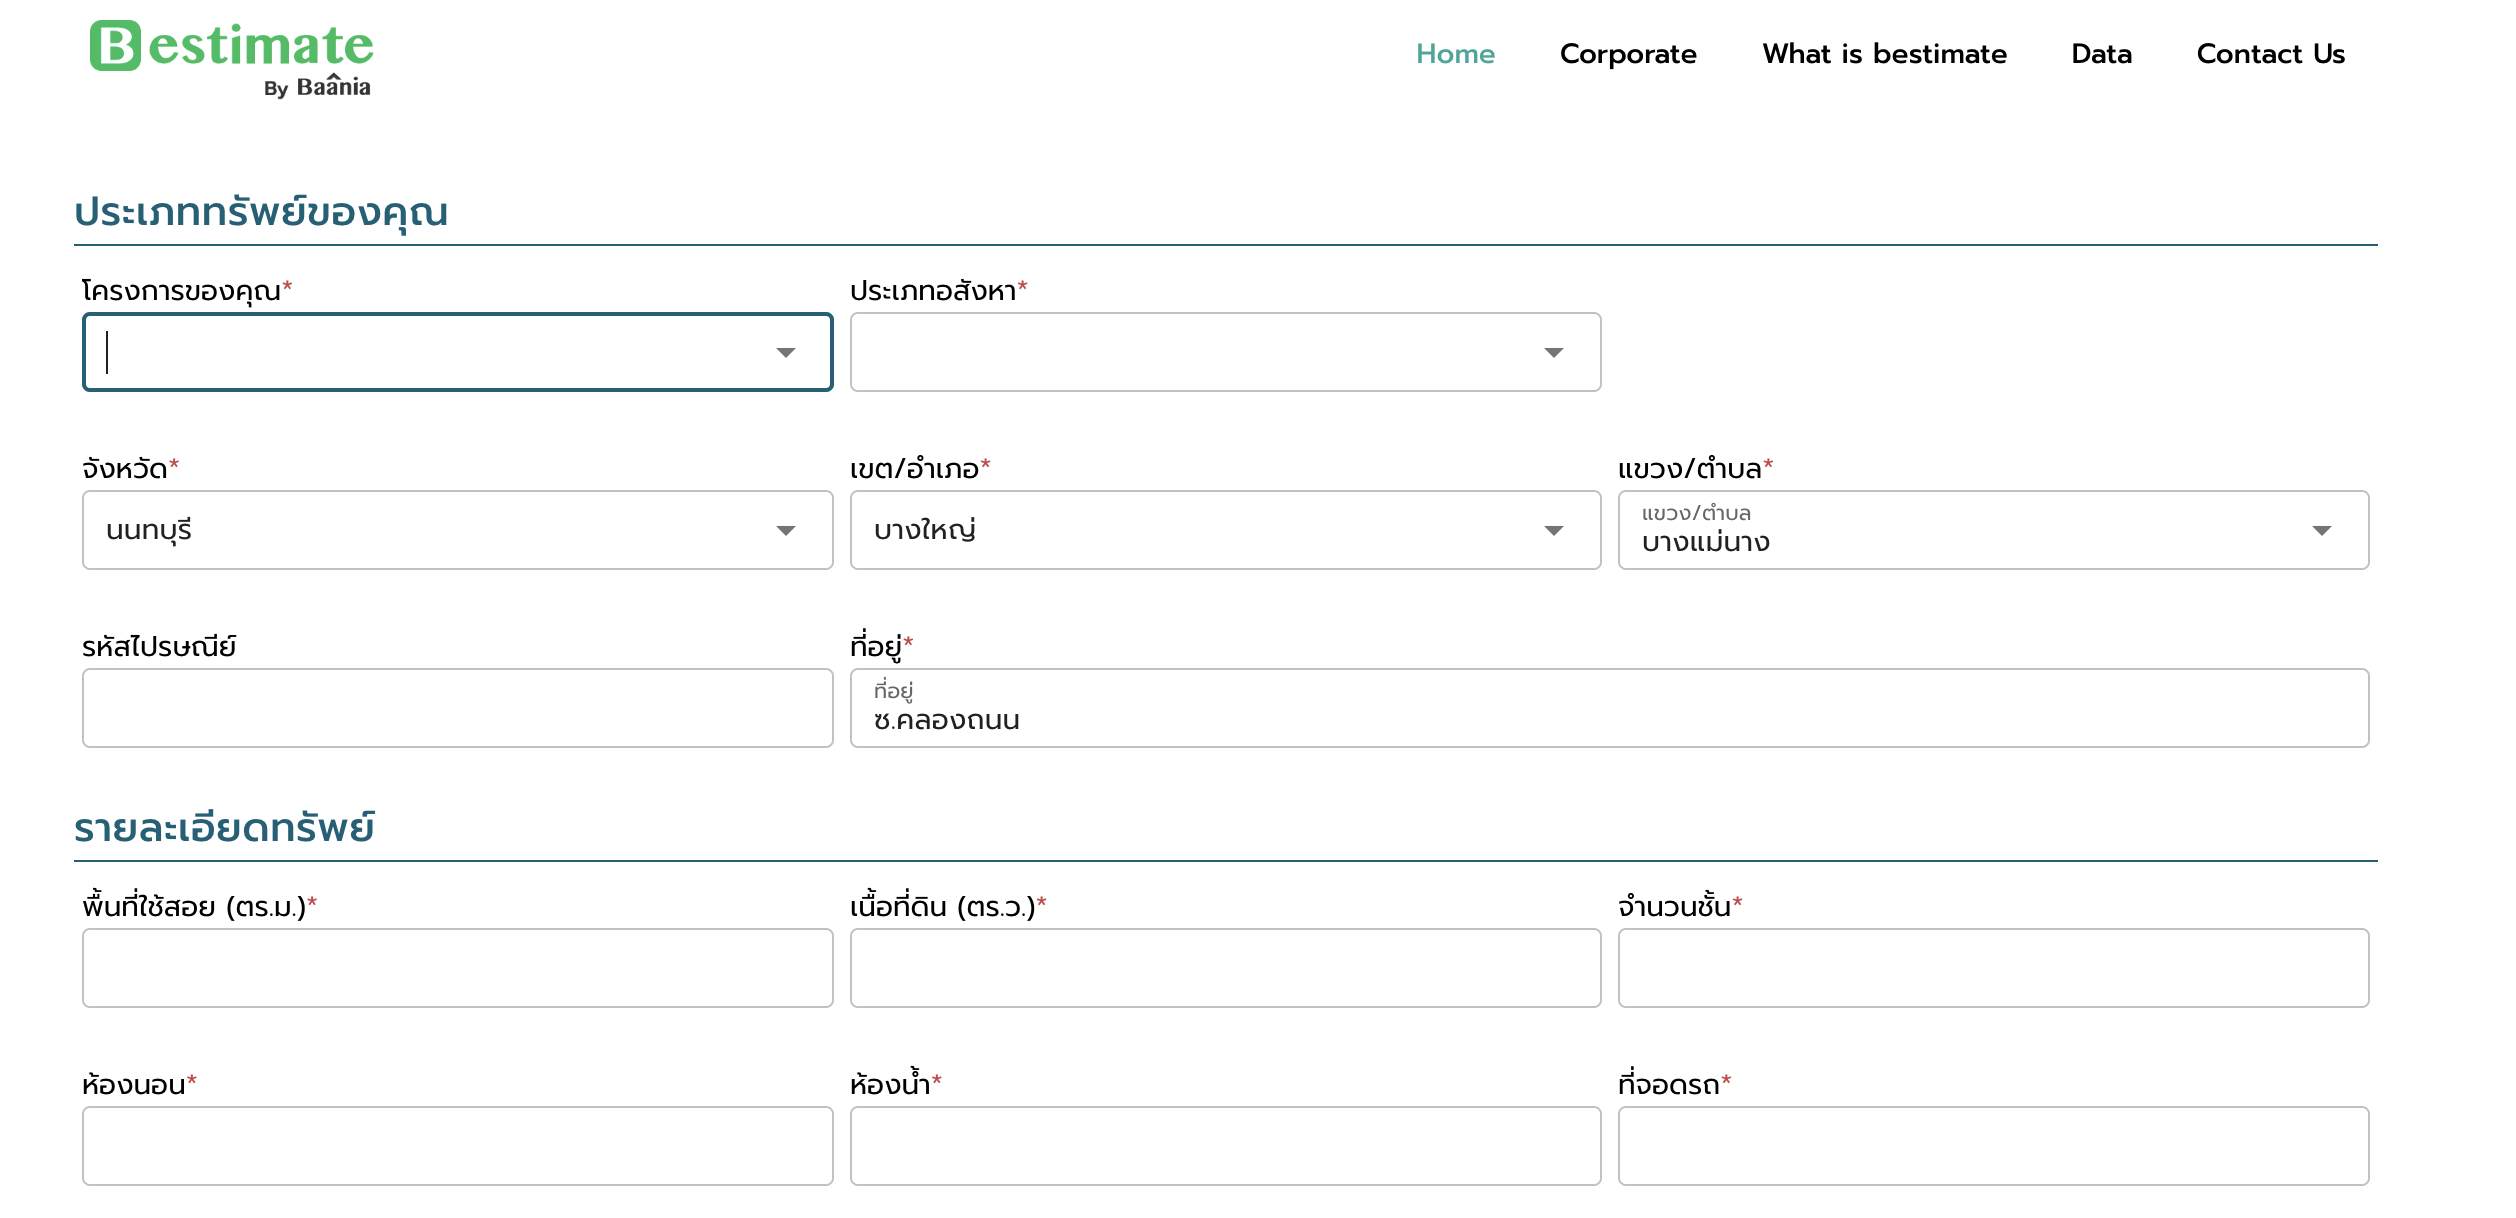Expand the โครงการของคุณ dropdown arrow
The height and width of the screenshot is (1218, 2516).
786,353
